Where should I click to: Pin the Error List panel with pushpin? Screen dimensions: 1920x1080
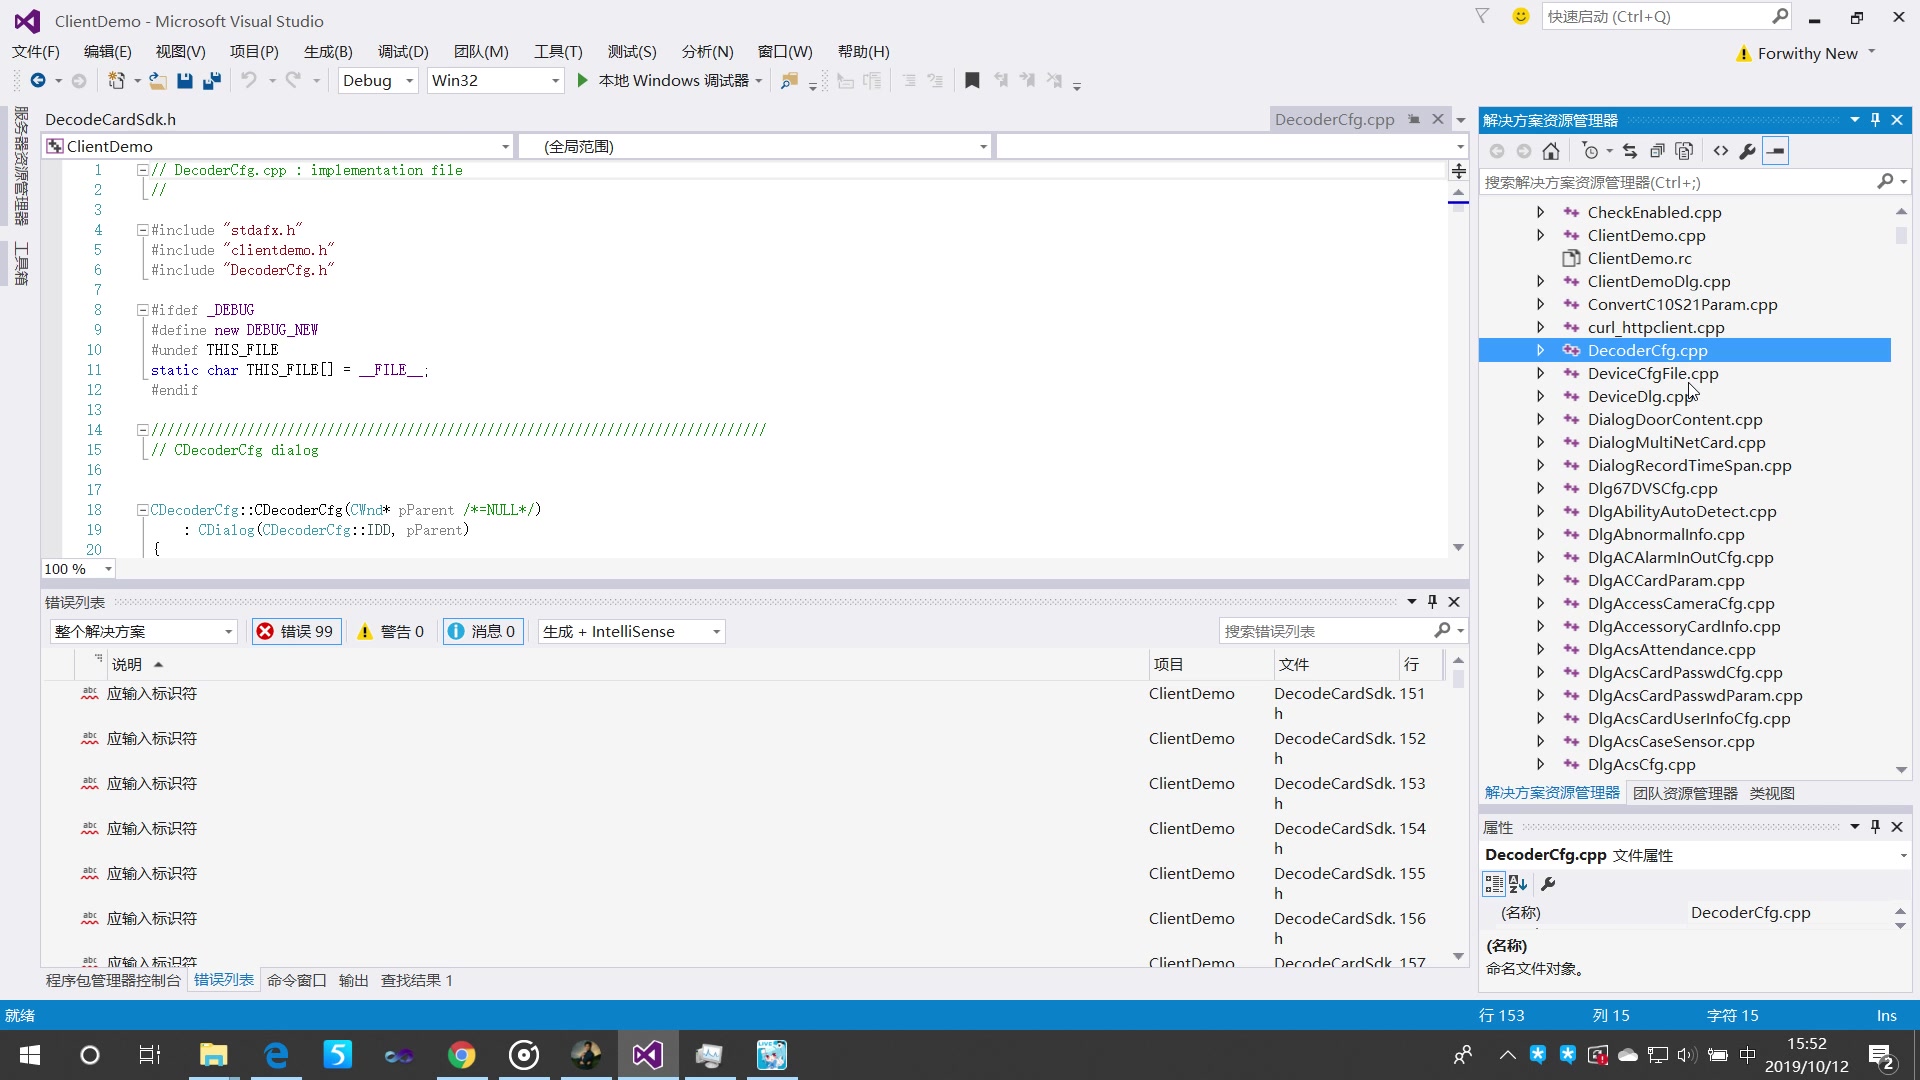[1433, 602]
